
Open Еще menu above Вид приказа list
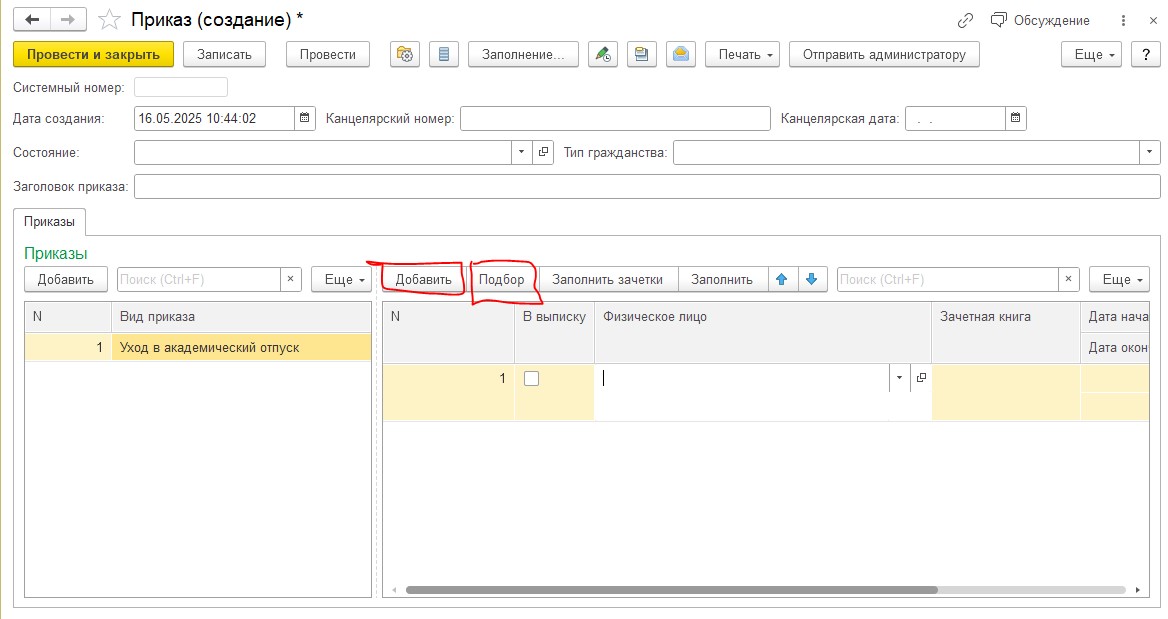coord(341,279)
